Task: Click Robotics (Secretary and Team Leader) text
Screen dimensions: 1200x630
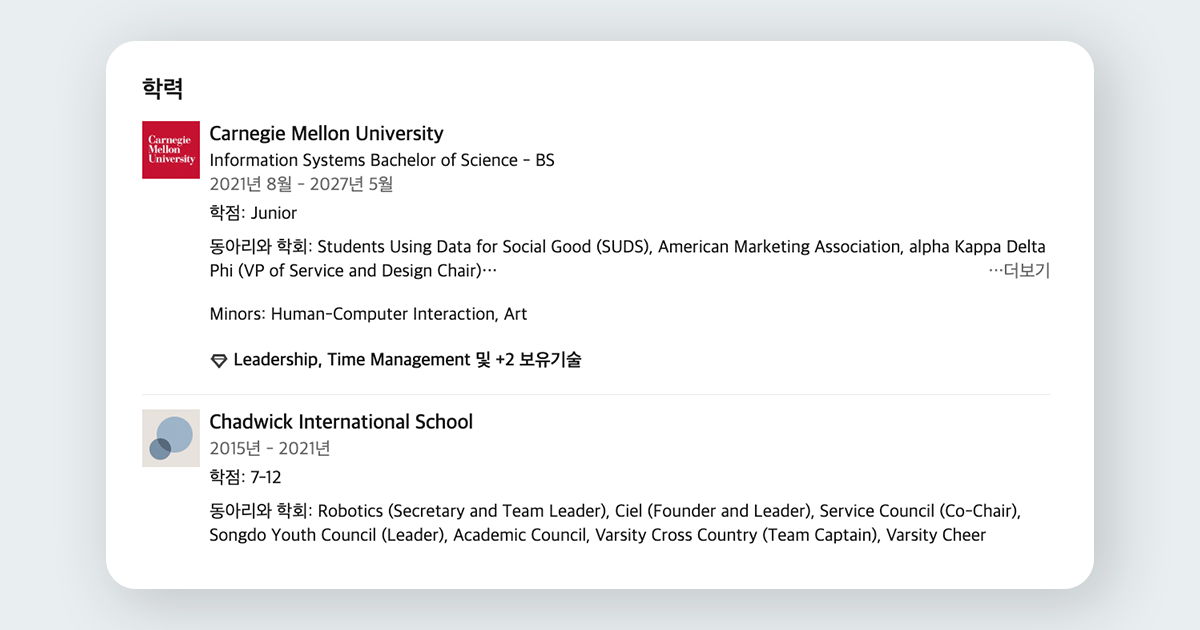Action: [463, 511]
